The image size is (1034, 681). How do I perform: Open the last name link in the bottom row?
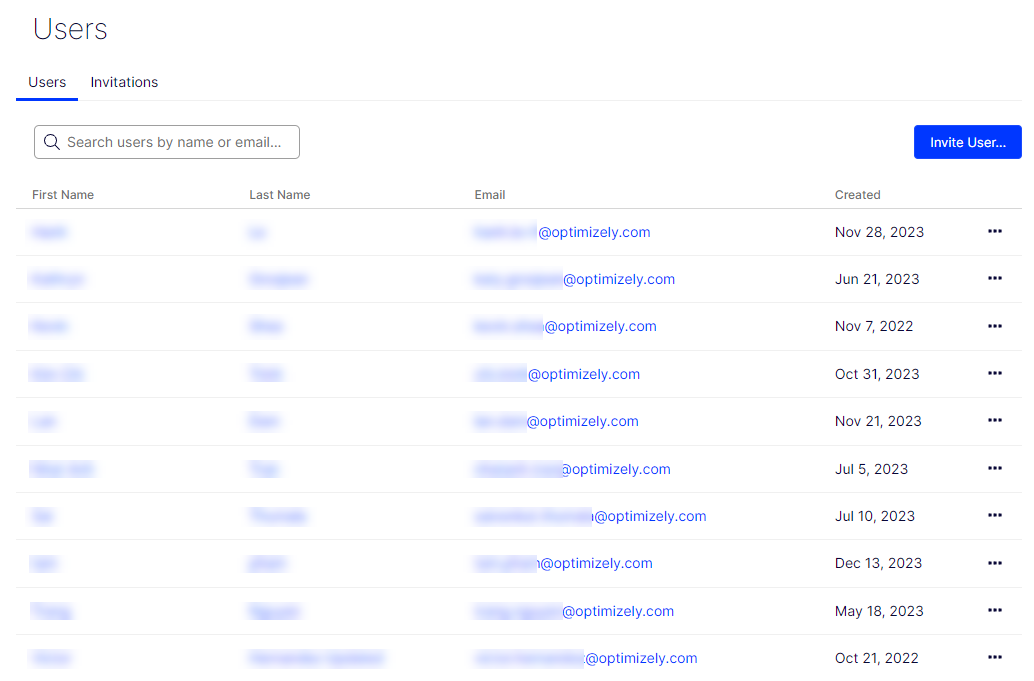coord(314,658)
